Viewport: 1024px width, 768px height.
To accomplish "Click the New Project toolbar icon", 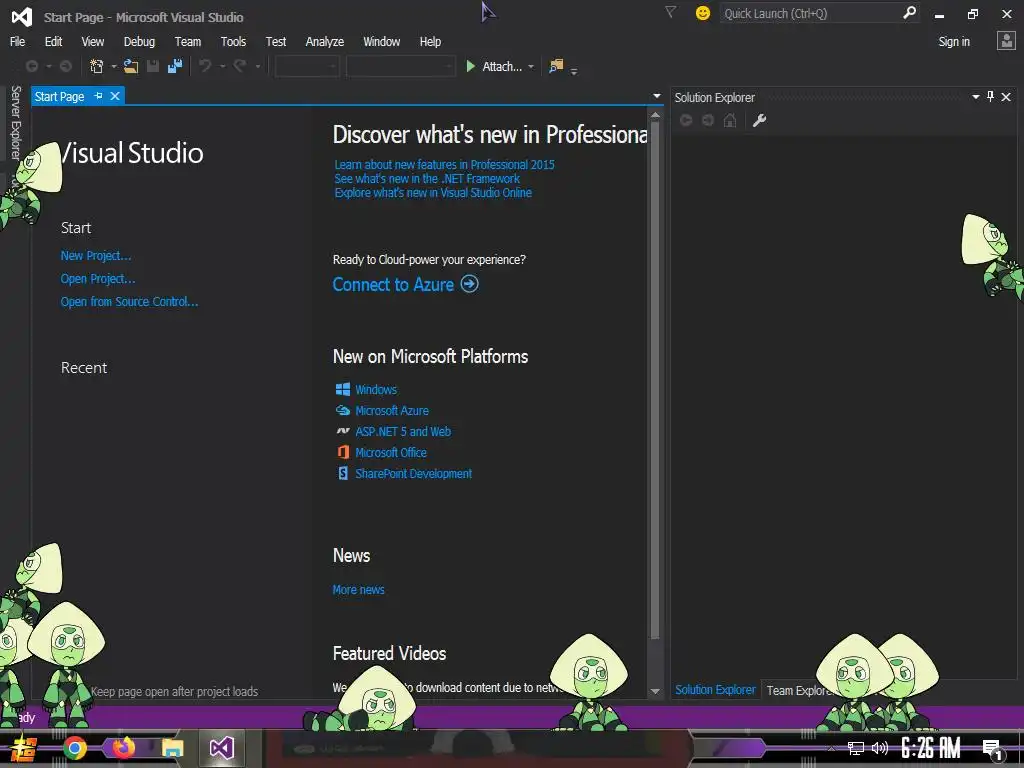I will [x=97, y=66].
